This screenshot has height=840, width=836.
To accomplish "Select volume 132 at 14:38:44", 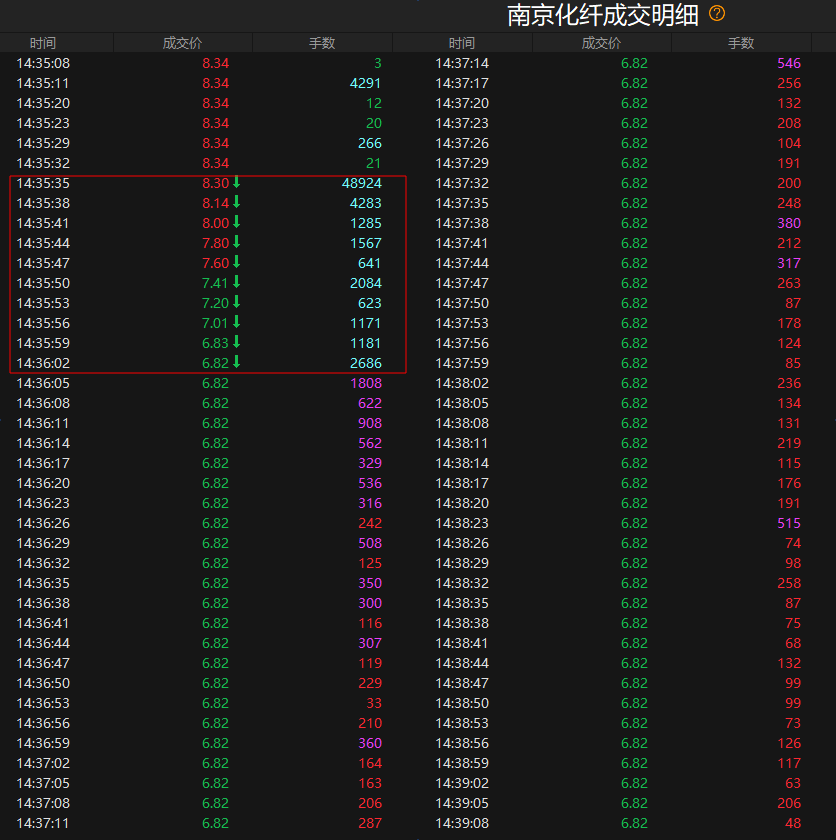I will tap(789, 663).
